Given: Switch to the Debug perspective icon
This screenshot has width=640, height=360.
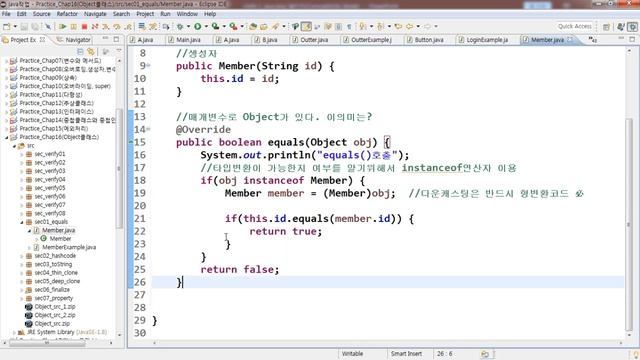Looking at the screenshot, I should (633, 27).
